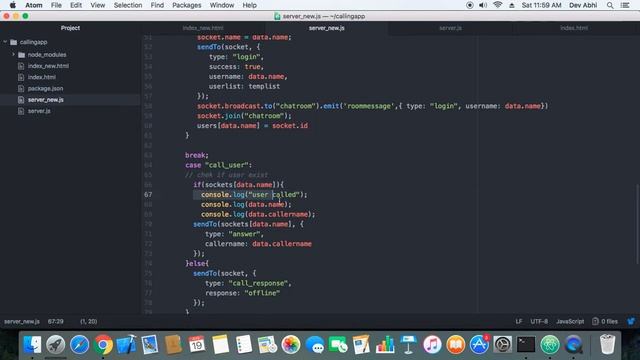640x360 pixels.
Task: Click server_new.js filename in status bar
Action: coord(22,321)
